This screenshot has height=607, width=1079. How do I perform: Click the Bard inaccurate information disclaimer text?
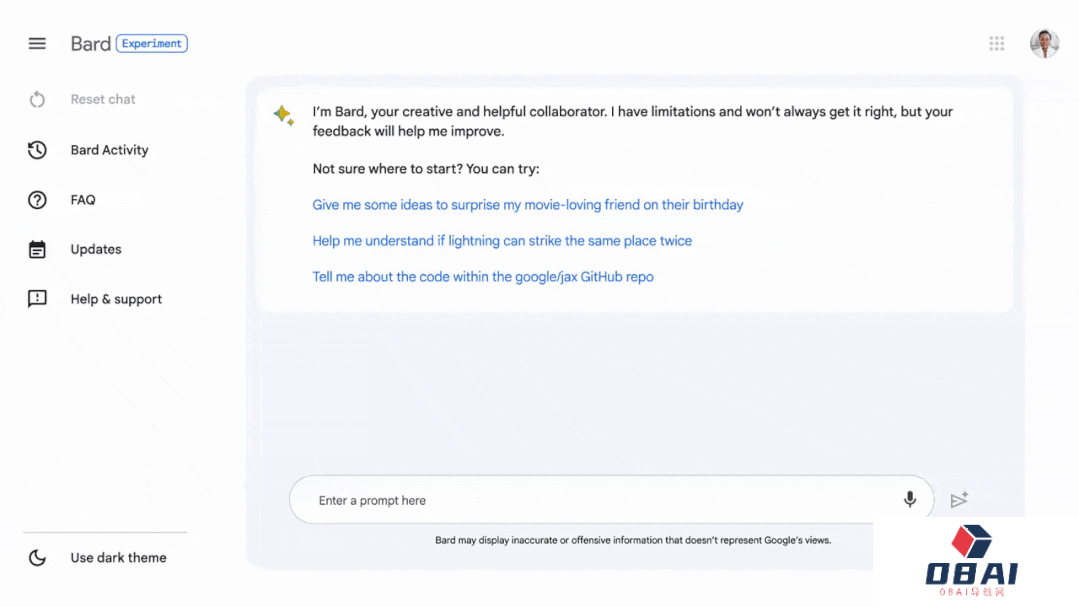pos(633,540)
